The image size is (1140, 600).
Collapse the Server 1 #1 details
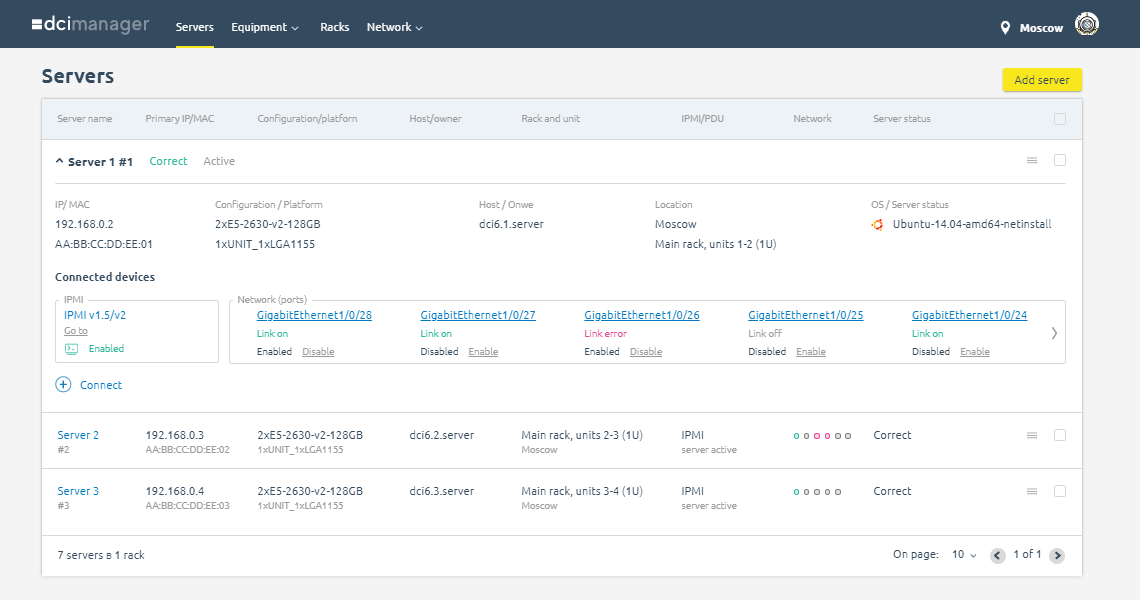60,161
